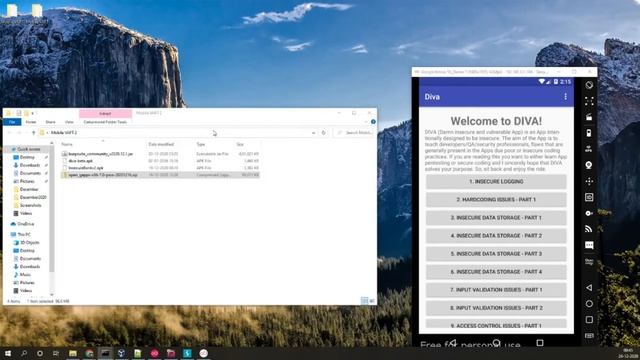This screenshot has height=360, width=640.
Task: Open the Genymotion phone SMS widget
Action: (589, 245)
